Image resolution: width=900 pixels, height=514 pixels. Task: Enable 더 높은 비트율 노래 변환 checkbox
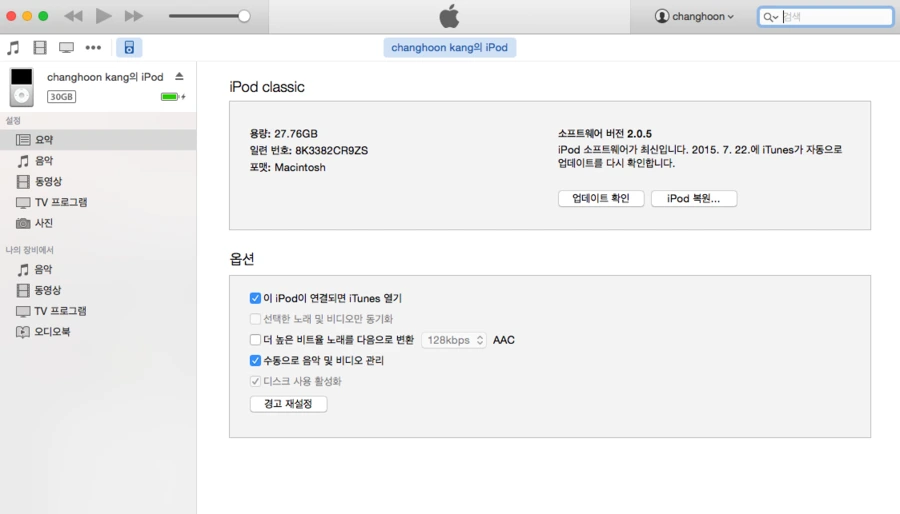pos(255,340)
